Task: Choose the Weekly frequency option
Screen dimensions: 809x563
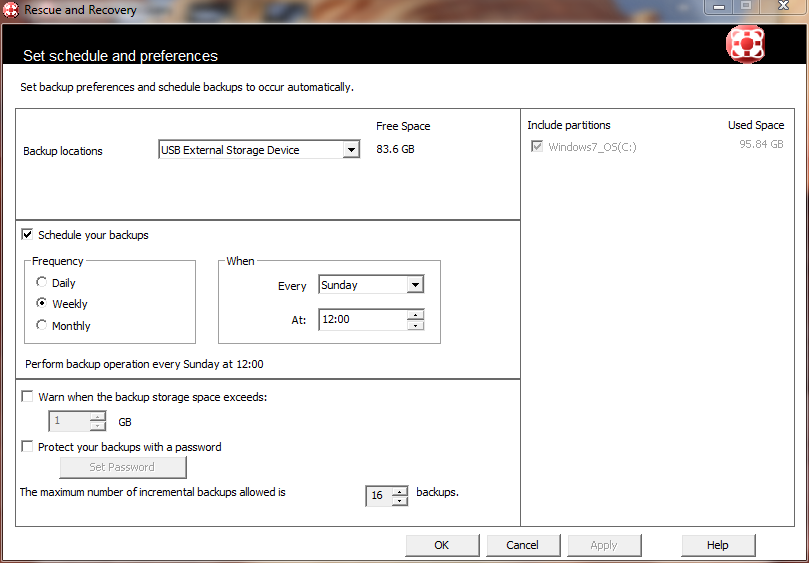Action: [41, 304]
